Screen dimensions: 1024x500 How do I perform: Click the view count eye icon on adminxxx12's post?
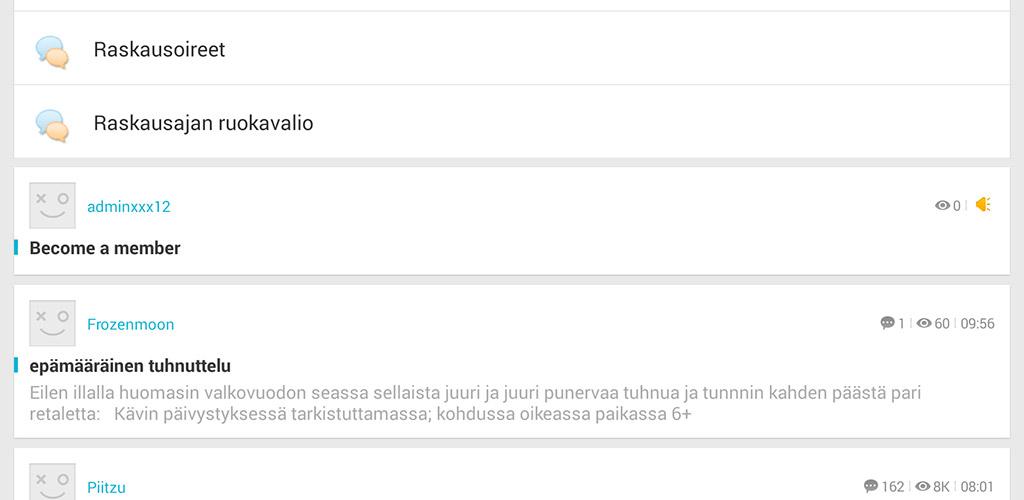pos(942,206)
